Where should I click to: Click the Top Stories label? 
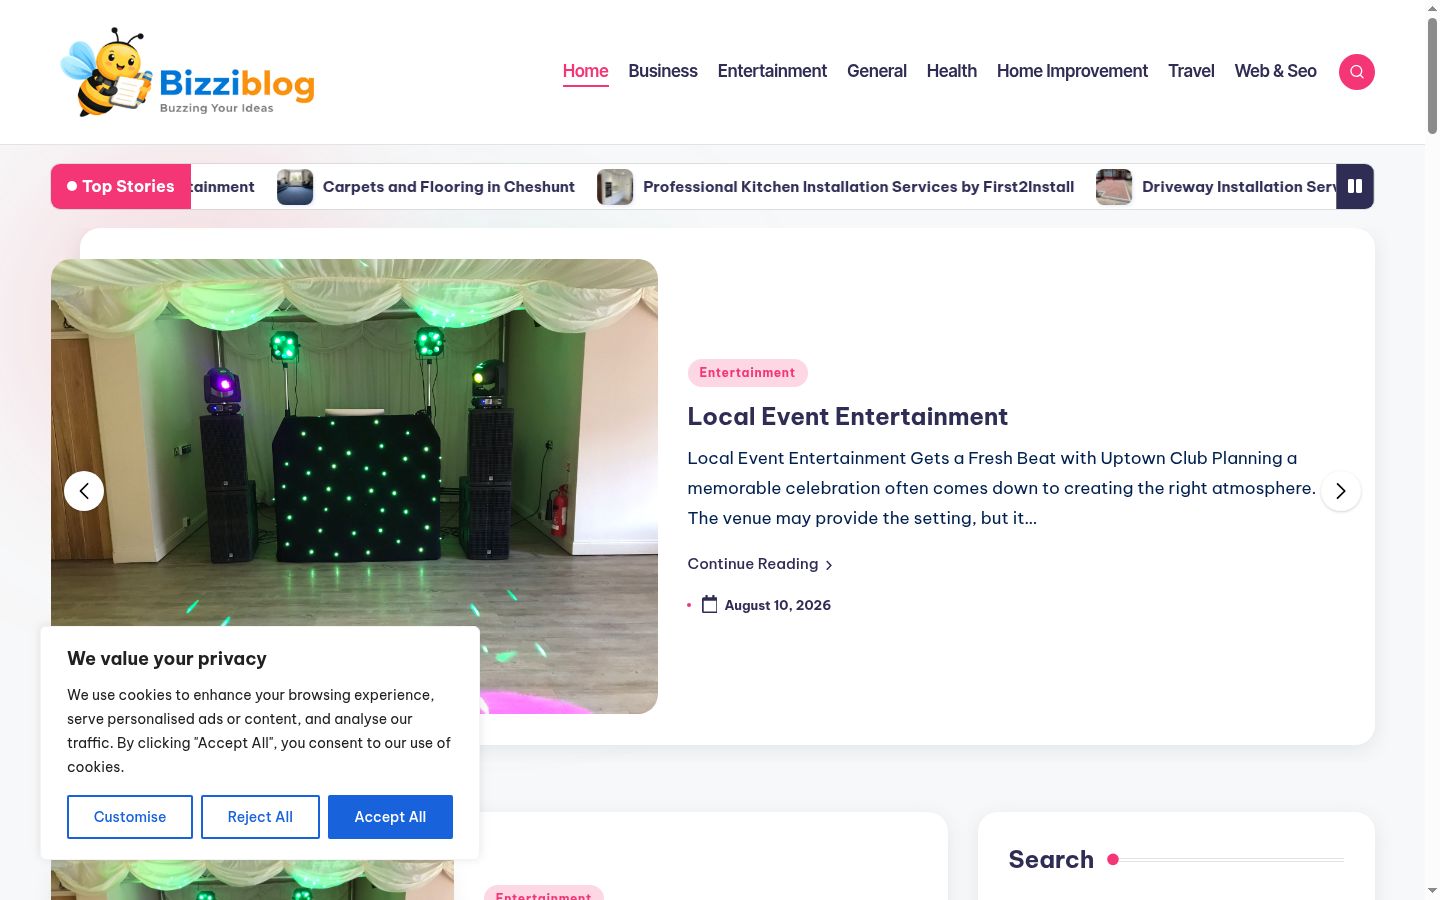coord(121,187)
